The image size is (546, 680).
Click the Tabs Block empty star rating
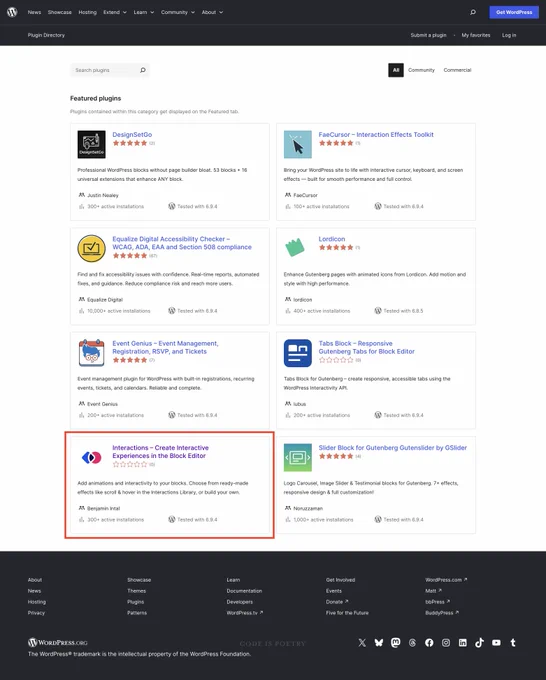pos(336,360)
